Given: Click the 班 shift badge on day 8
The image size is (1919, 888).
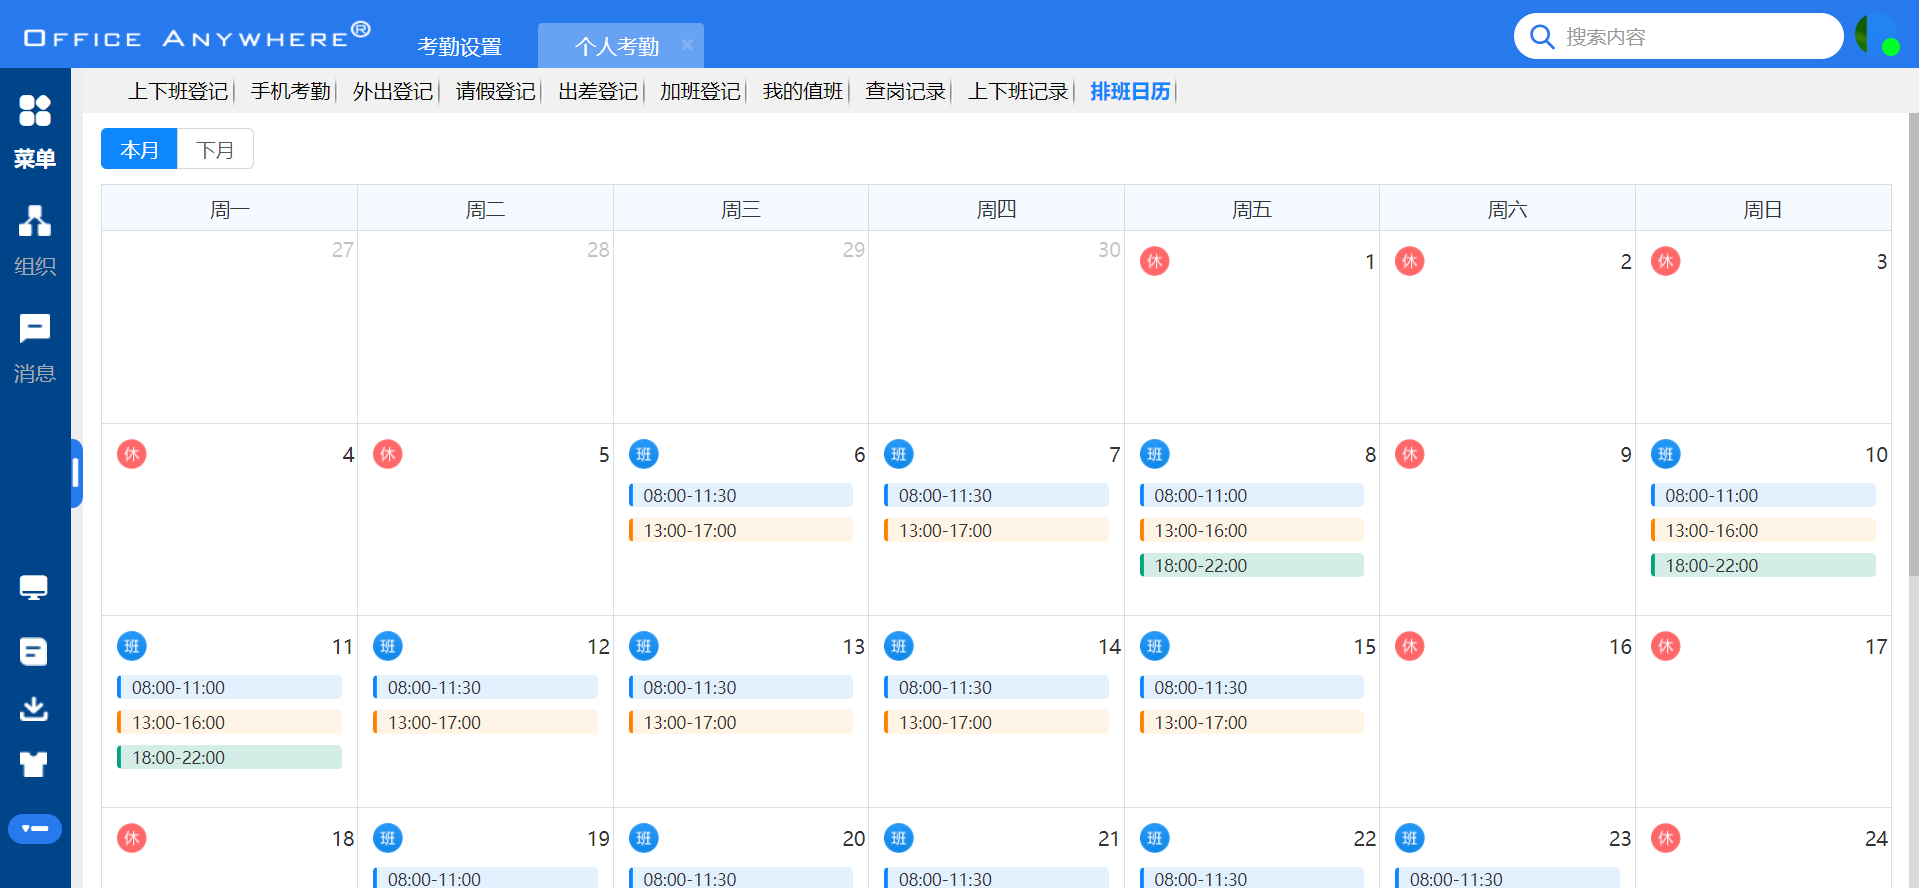Looking at the screenshot, I should [x=1155, y=455].
